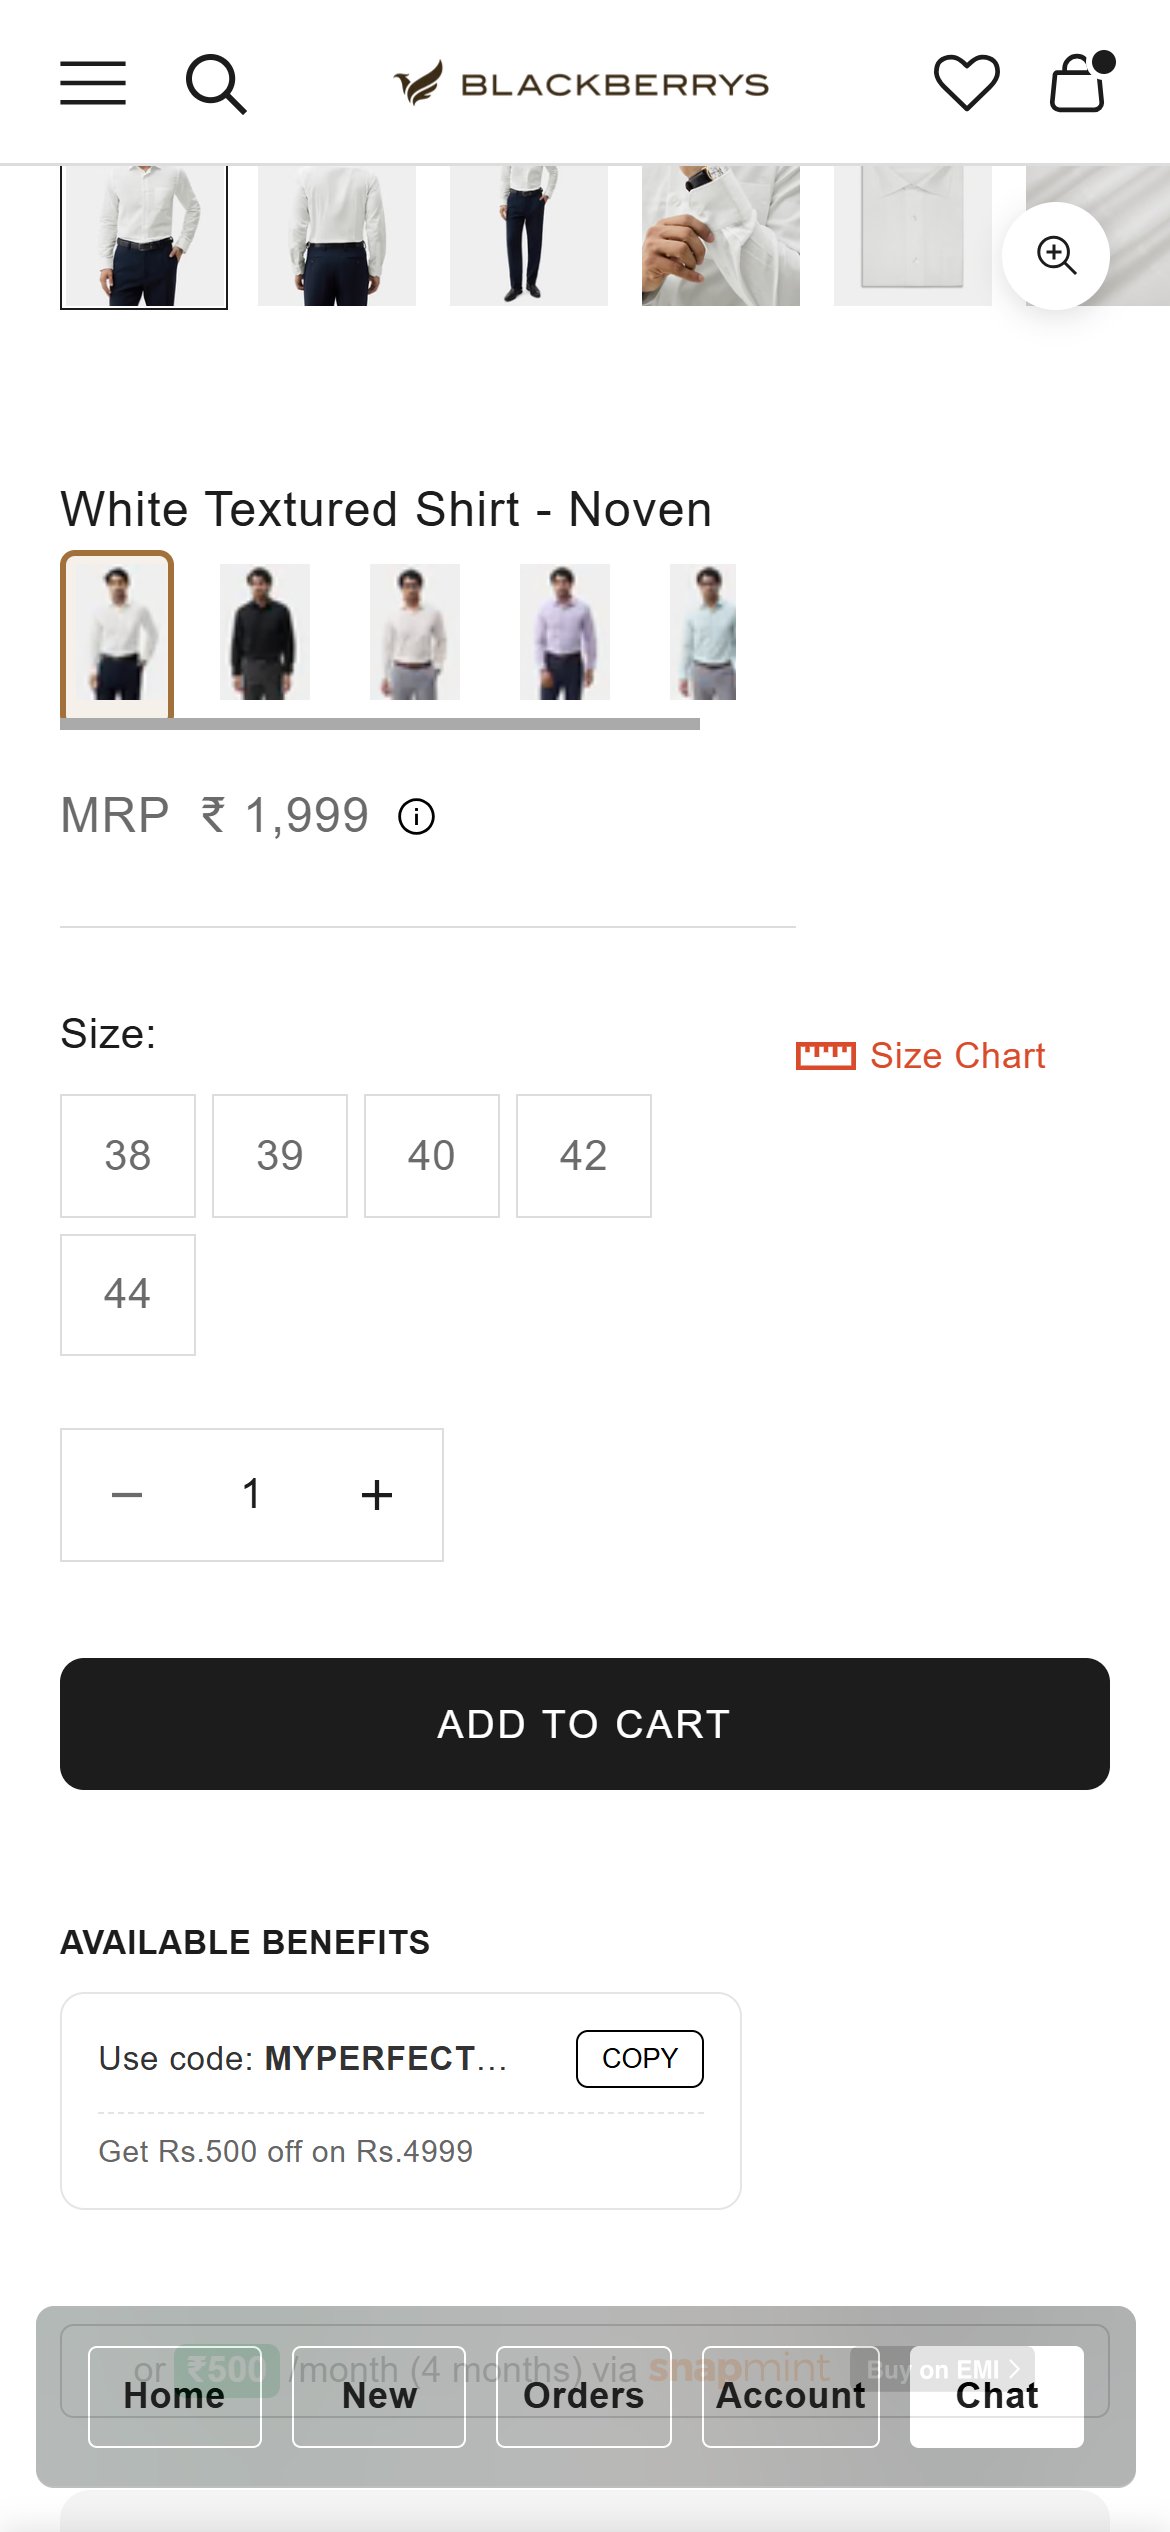
Task: Select the black shirt color variant
Action: 265,632
